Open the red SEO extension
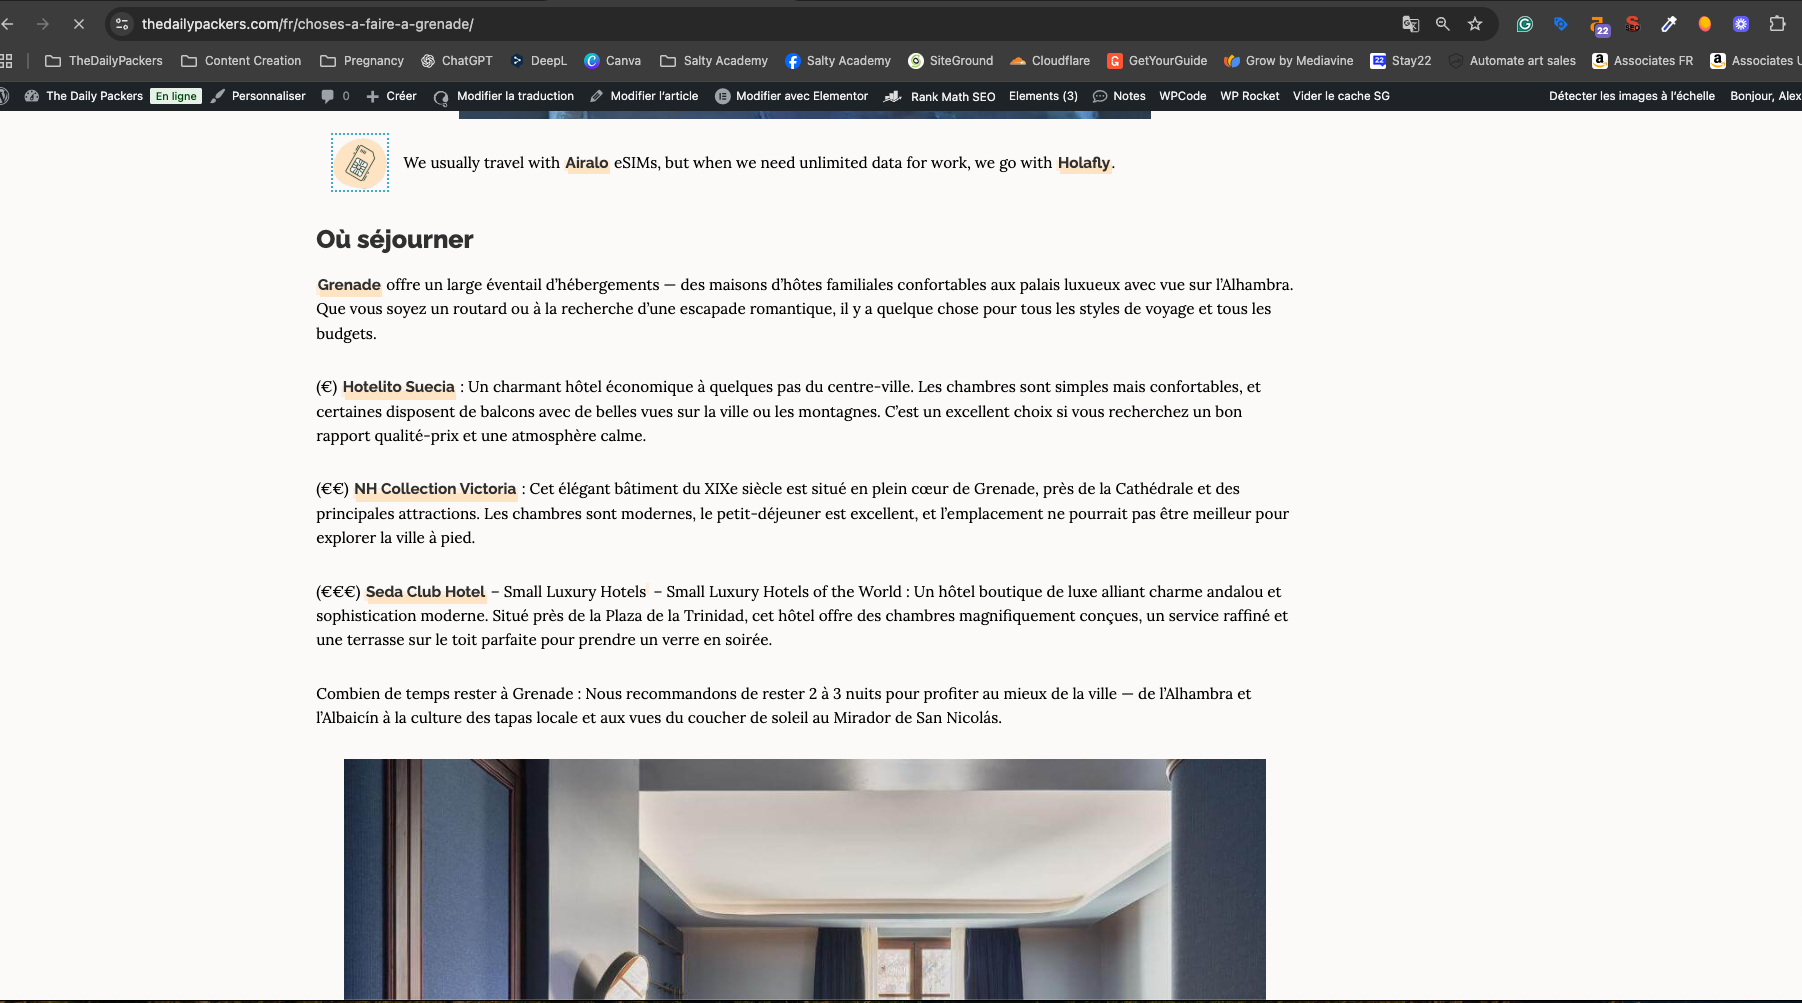This screenshot has width=1802, height=1003. [x=1633, y=24]
